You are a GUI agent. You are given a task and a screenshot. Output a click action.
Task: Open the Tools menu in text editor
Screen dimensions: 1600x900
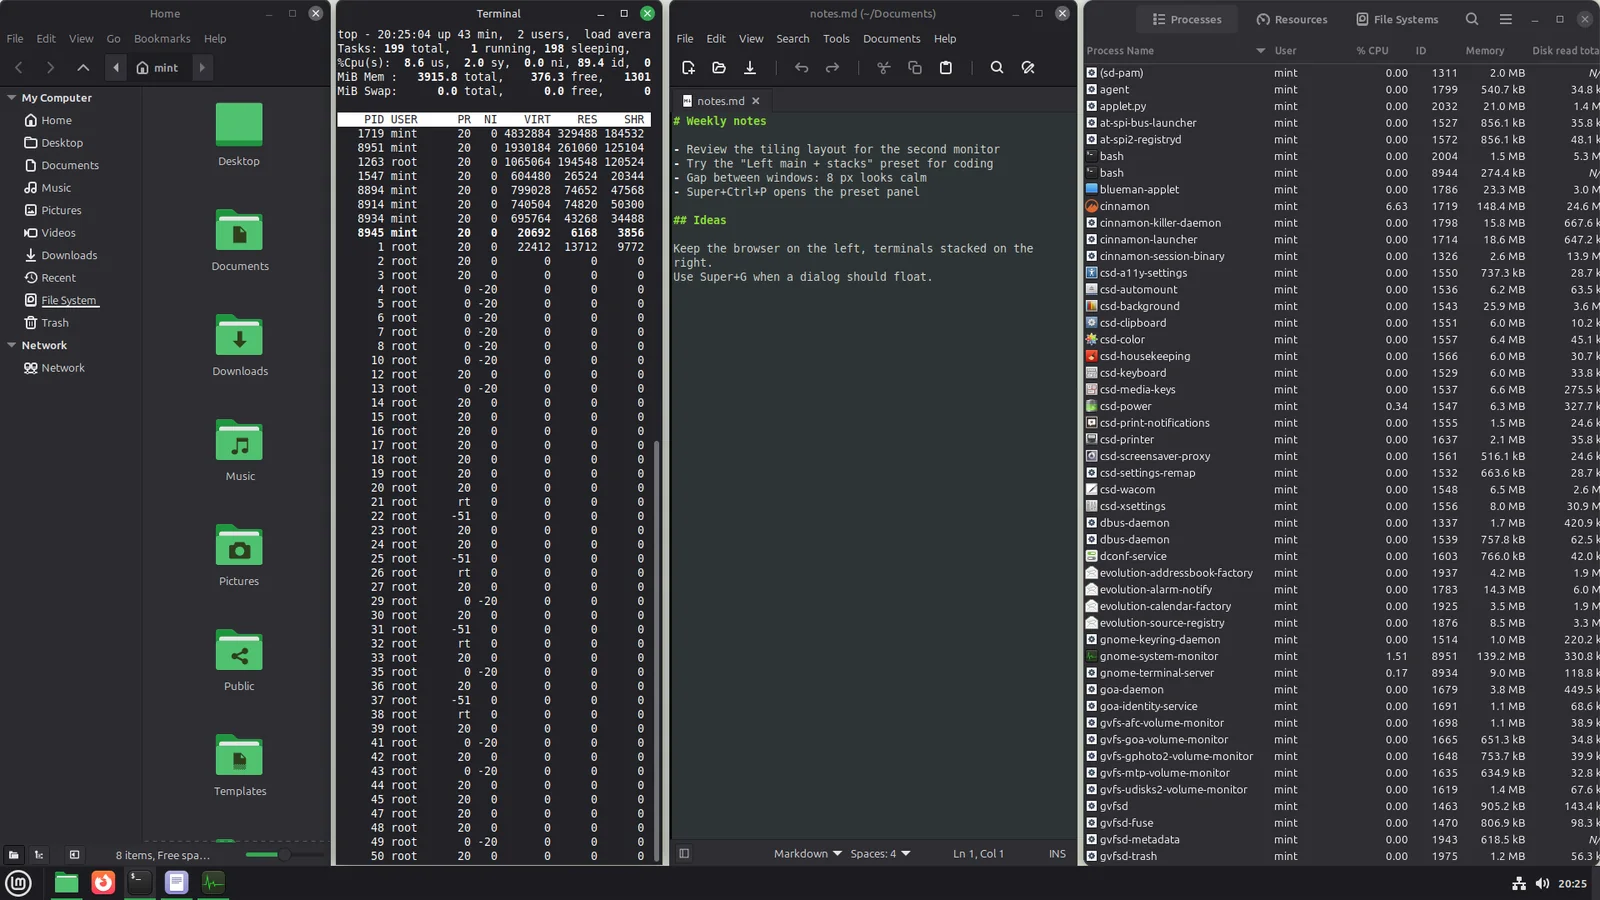[x=836, y=39]
